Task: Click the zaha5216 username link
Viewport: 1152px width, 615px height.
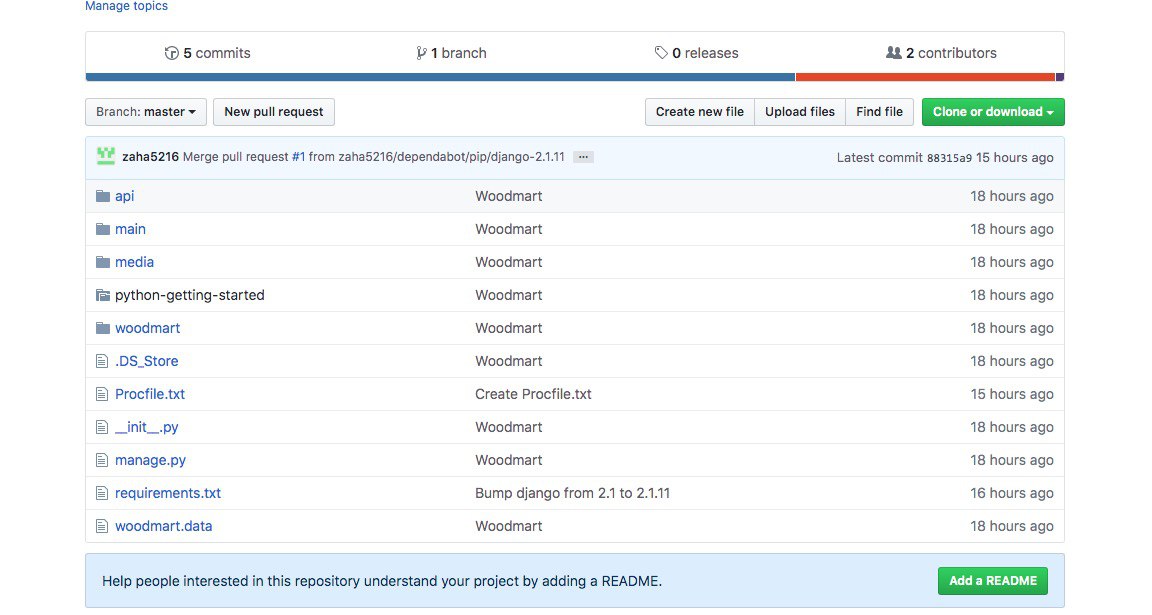Action: point(151,157)
